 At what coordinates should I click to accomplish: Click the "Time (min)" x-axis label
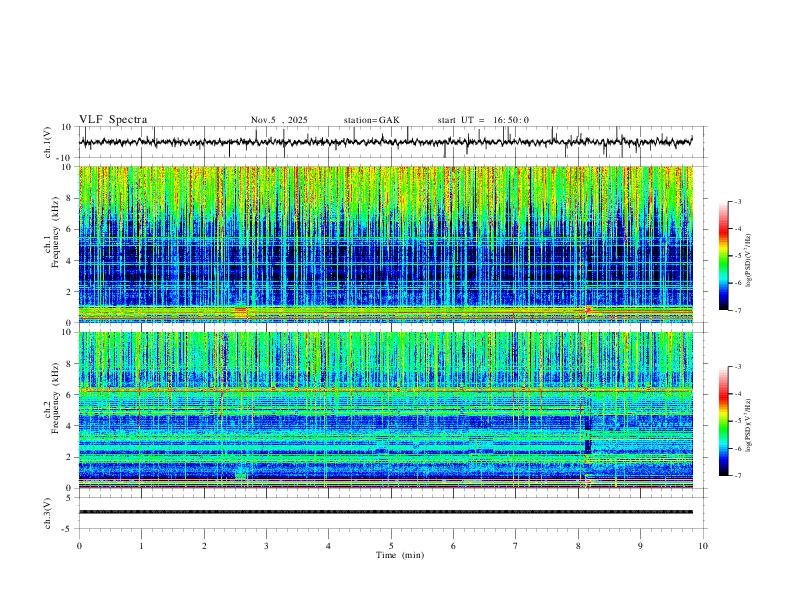(400, 555)
